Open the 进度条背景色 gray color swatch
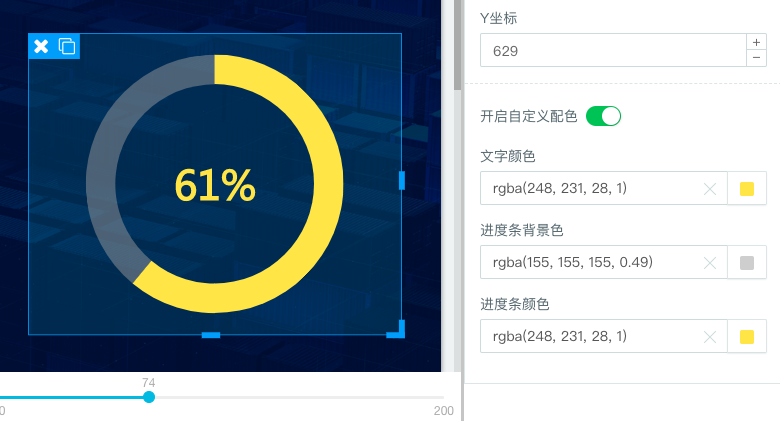Viewport: 780px width, 421px height. tap(747, 262)
